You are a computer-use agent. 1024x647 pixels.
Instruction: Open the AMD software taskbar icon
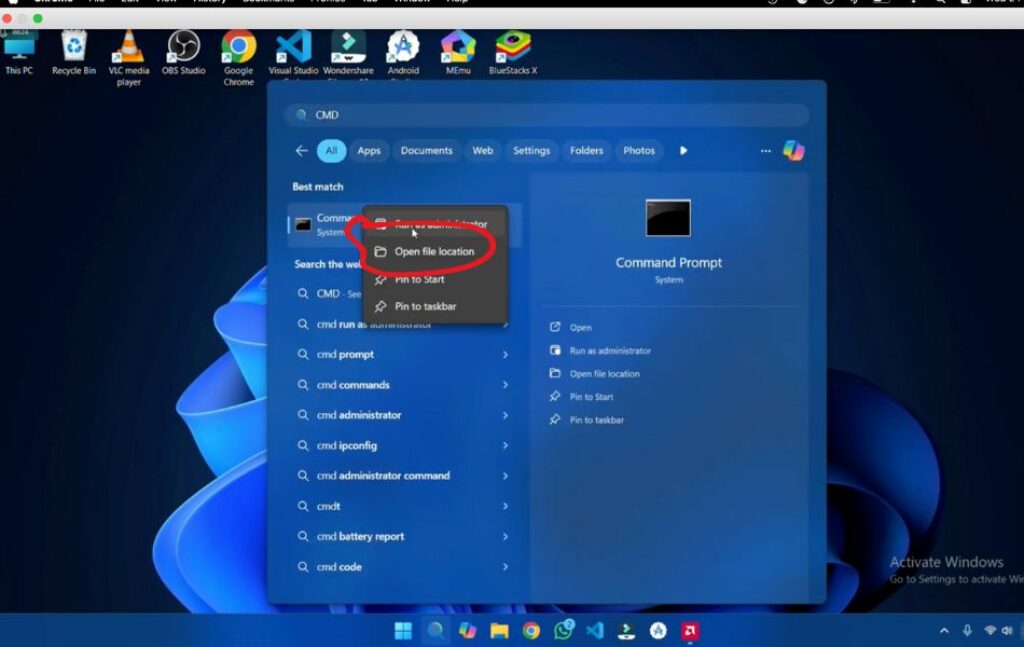690,631
